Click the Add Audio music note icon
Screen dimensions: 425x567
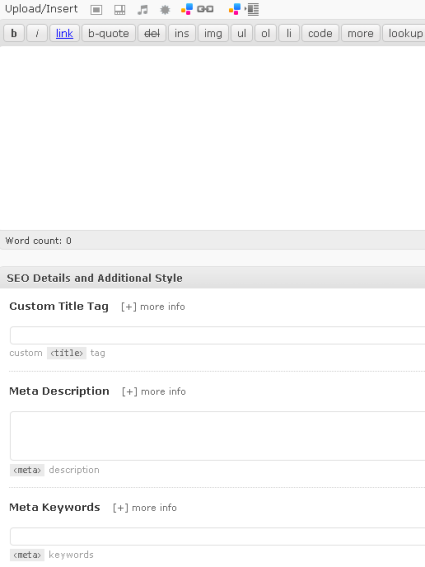point(143,10)
